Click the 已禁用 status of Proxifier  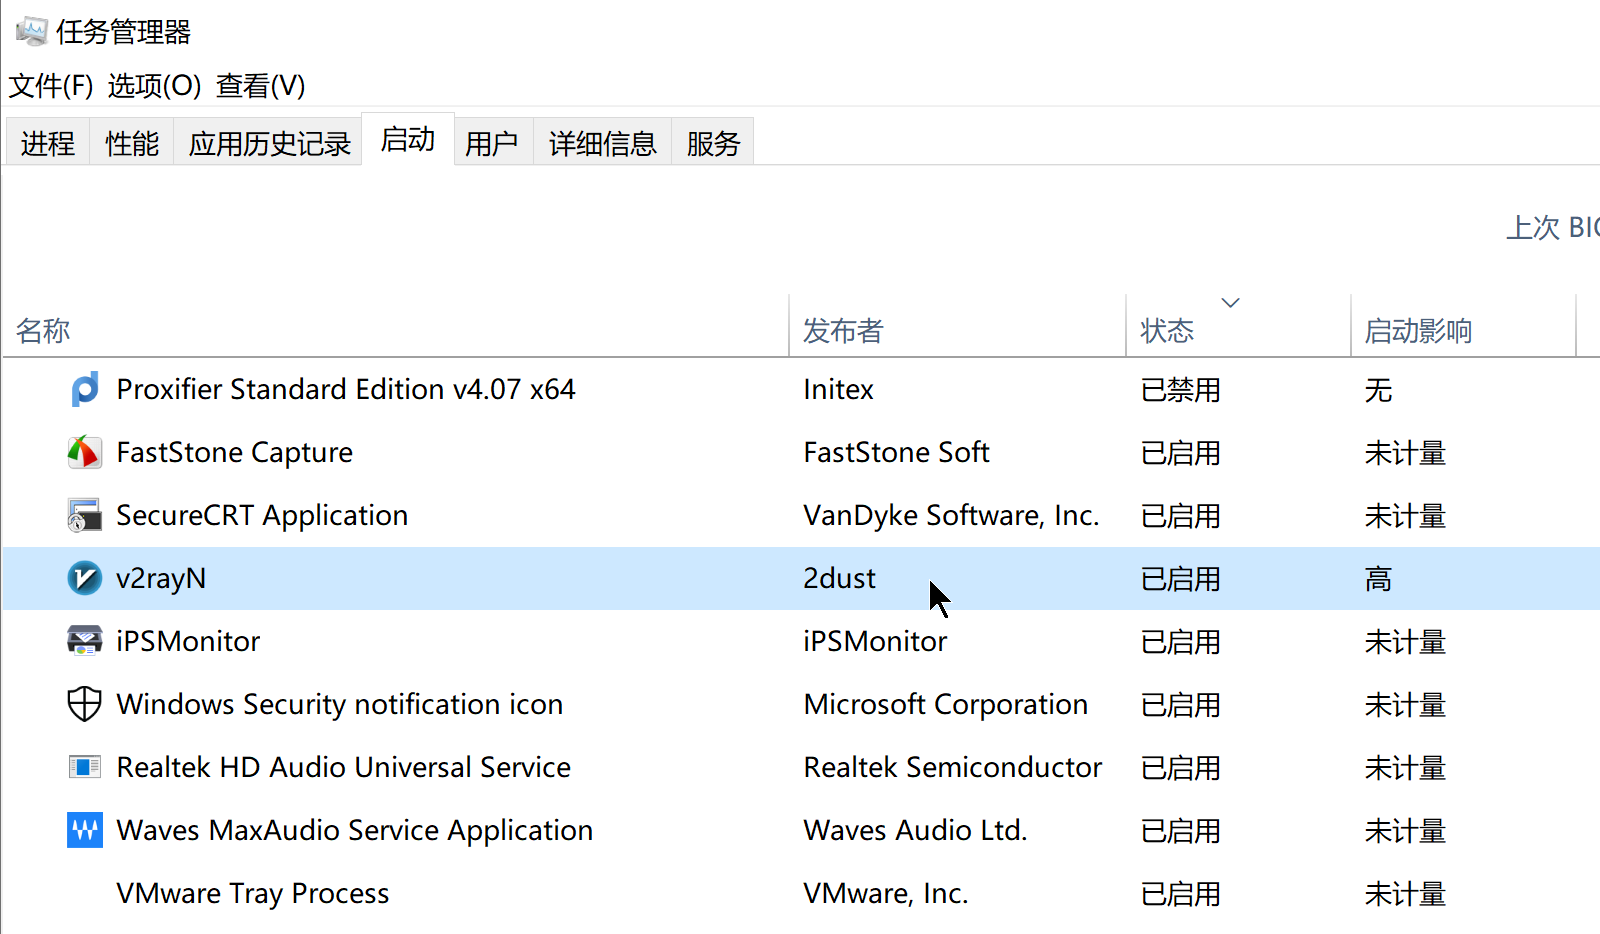[x=1181, y=390]
